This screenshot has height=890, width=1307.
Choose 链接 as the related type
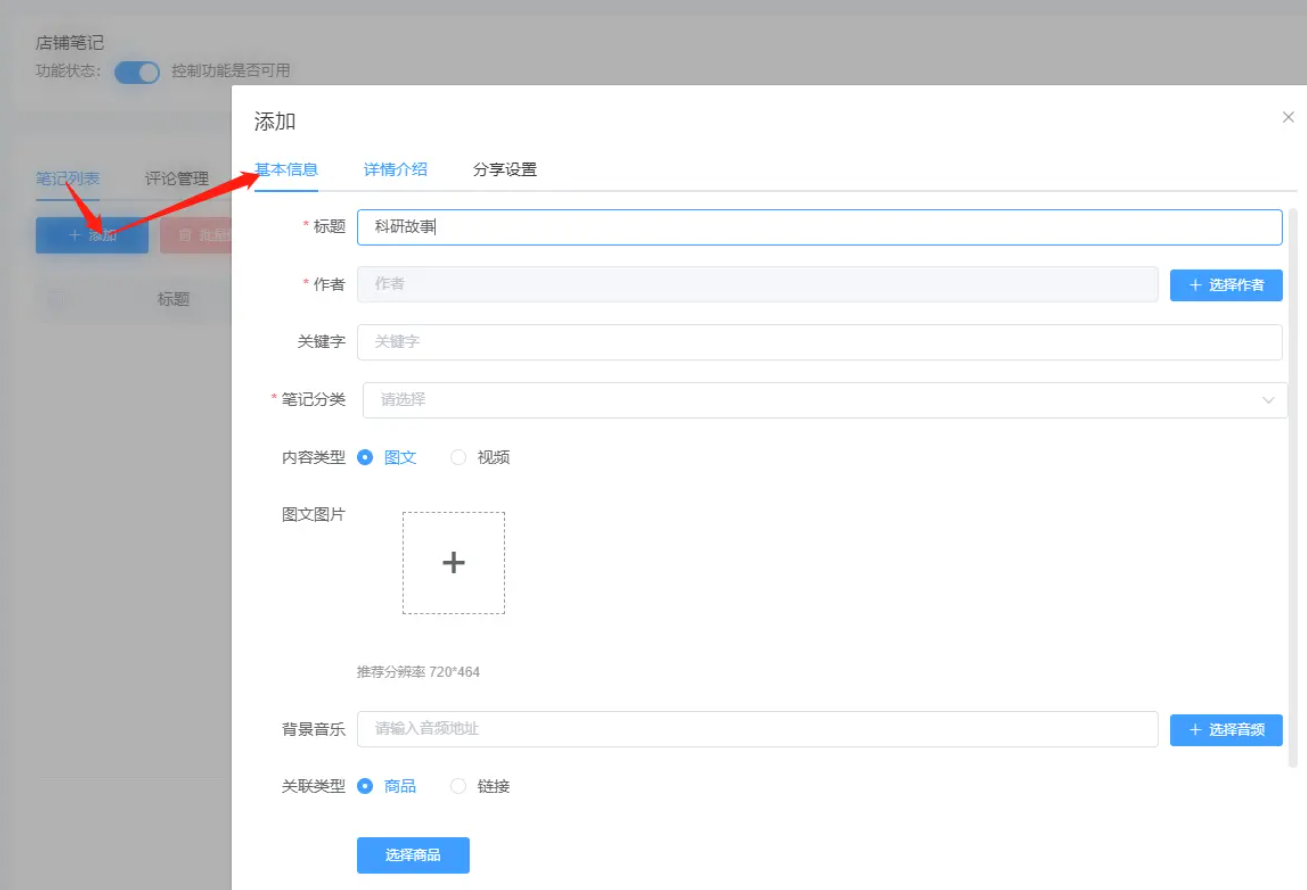(x=459, y=787)
